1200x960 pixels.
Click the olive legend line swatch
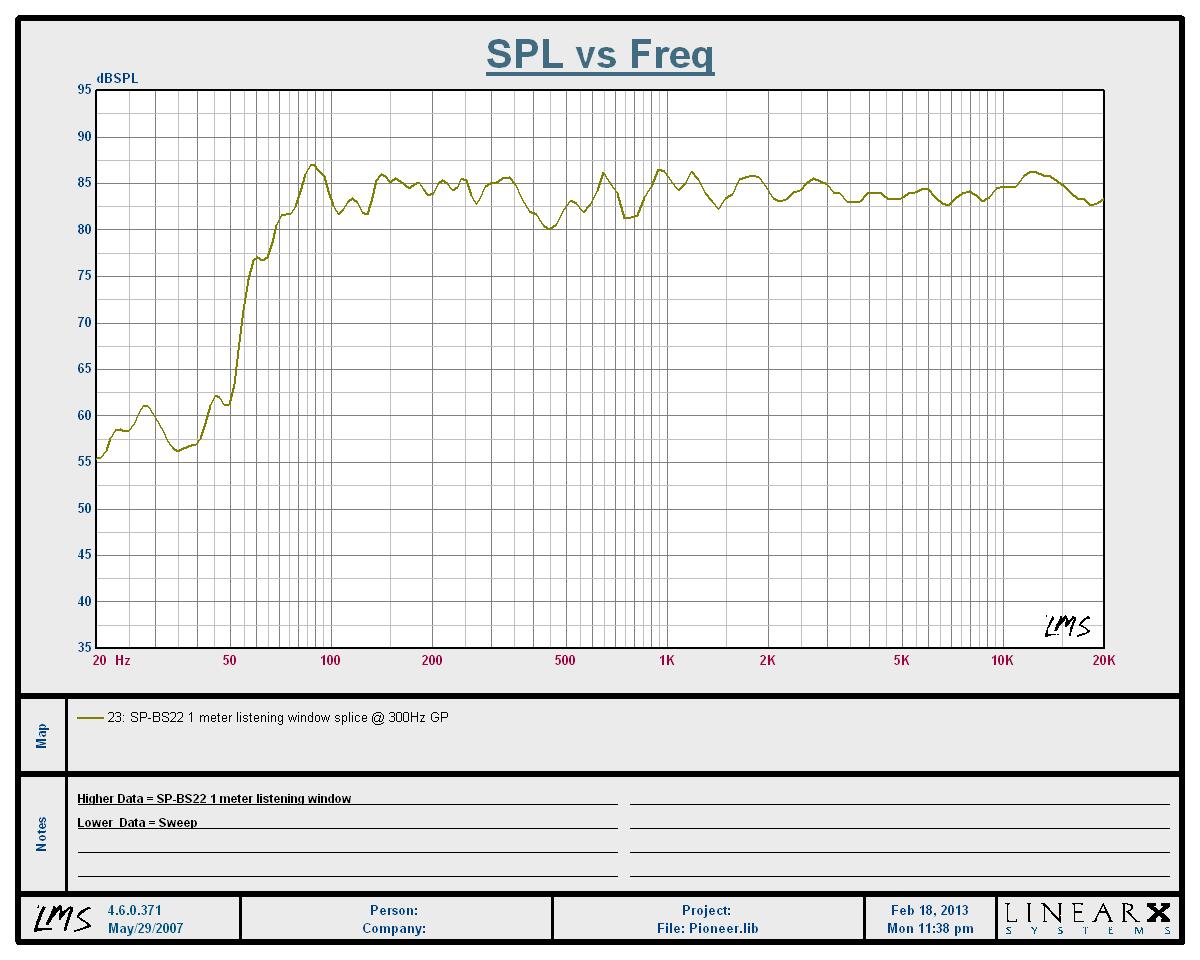[x=90, y=718]
